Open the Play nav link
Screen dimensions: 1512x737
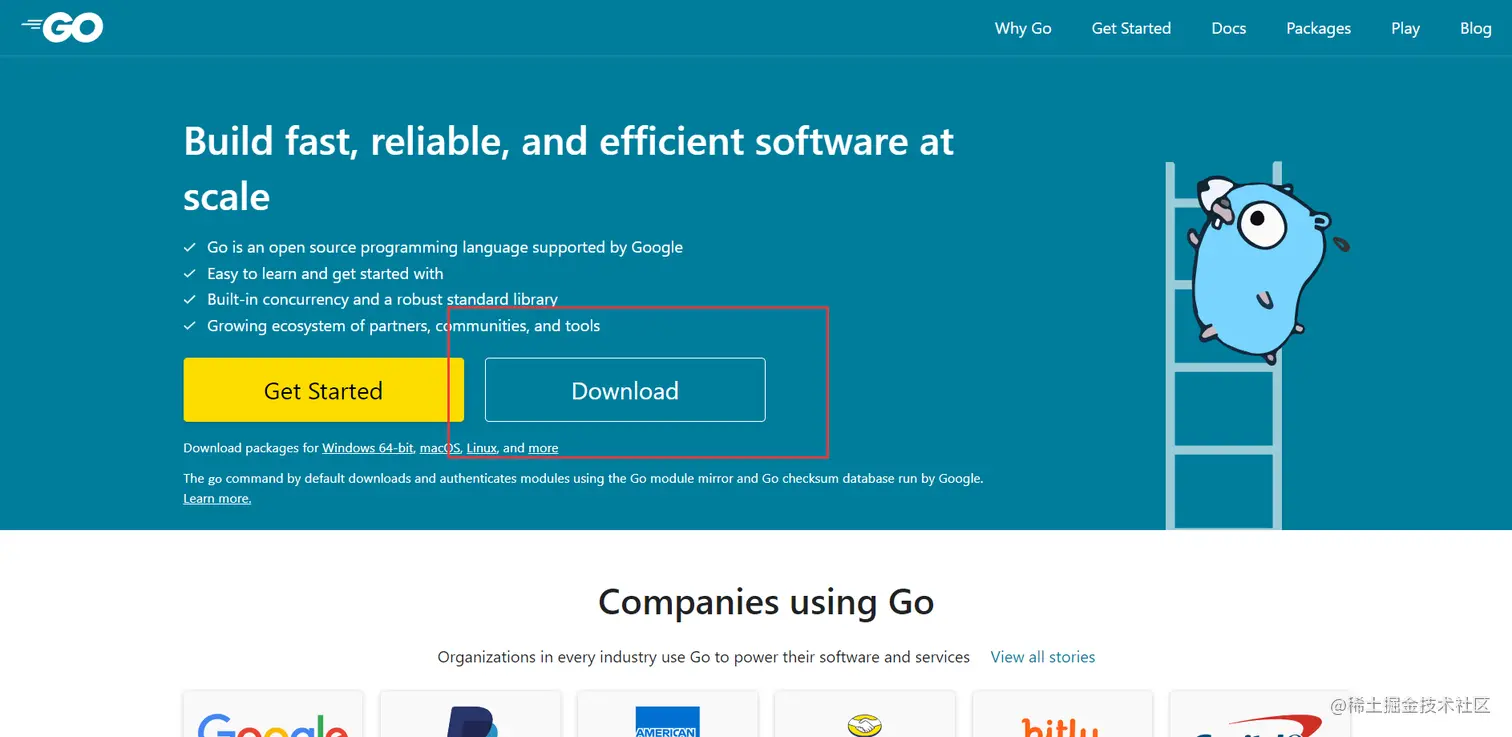pos(1405,28)
